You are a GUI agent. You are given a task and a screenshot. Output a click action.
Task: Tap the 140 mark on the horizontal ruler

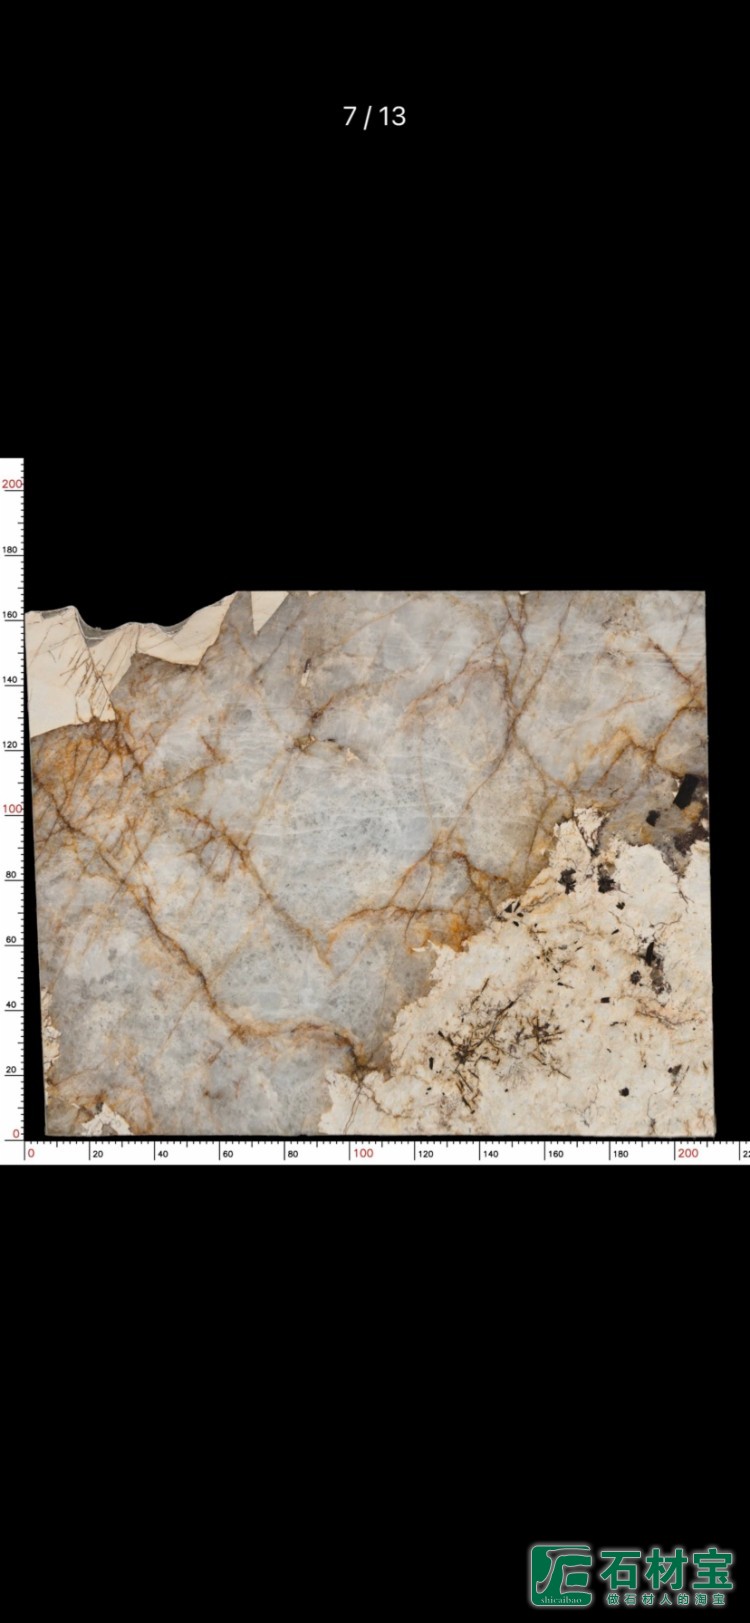[x=490, y=1154]
